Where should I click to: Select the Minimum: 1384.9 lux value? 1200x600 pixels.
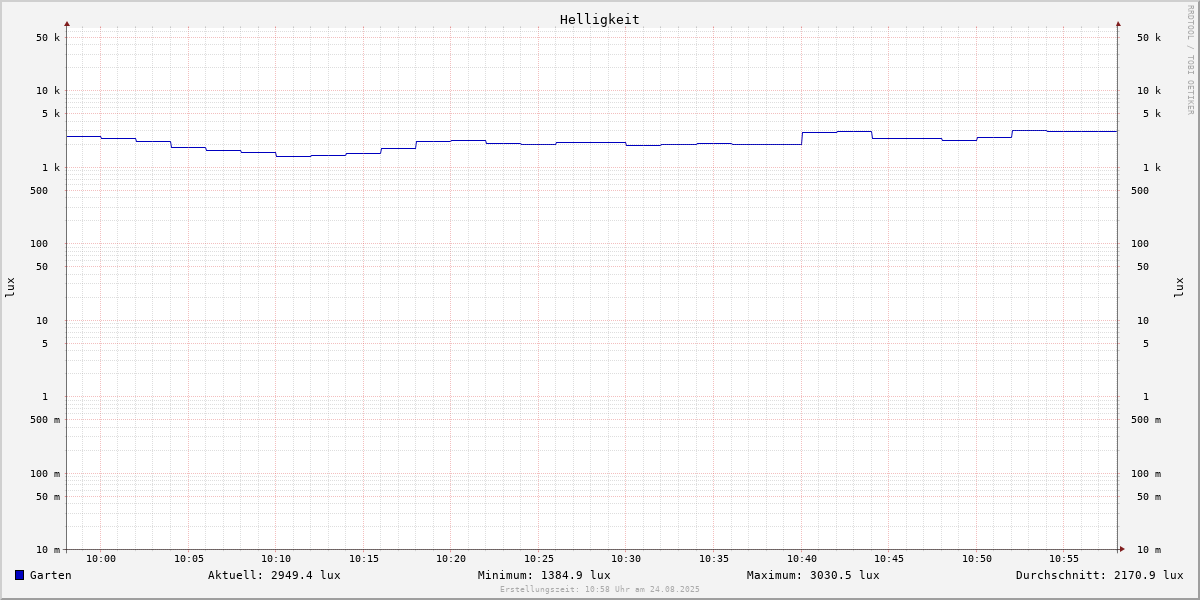[x=544, y=575]
